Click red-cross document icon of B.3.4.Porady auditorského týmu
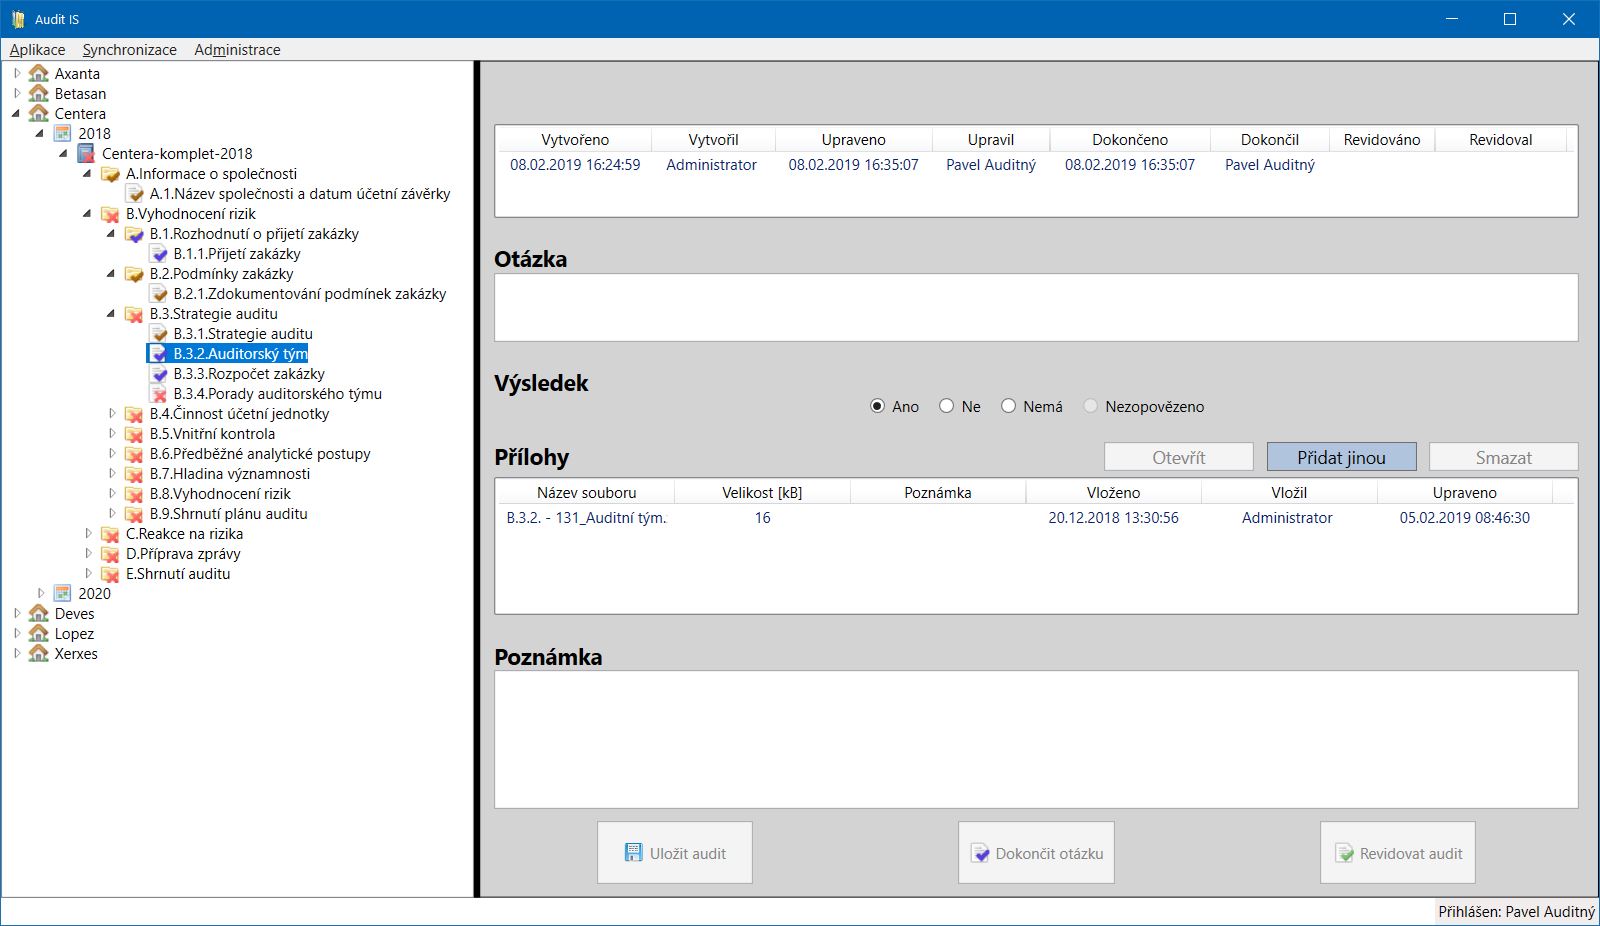The height and width of the screenshot is (926, 1600). coord(158,394)
